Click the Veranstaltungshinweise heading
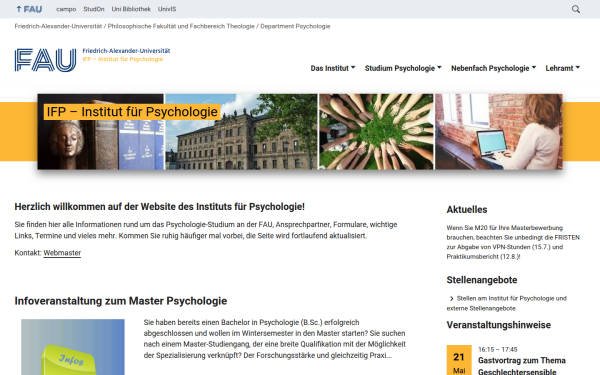 pos(499,325)
